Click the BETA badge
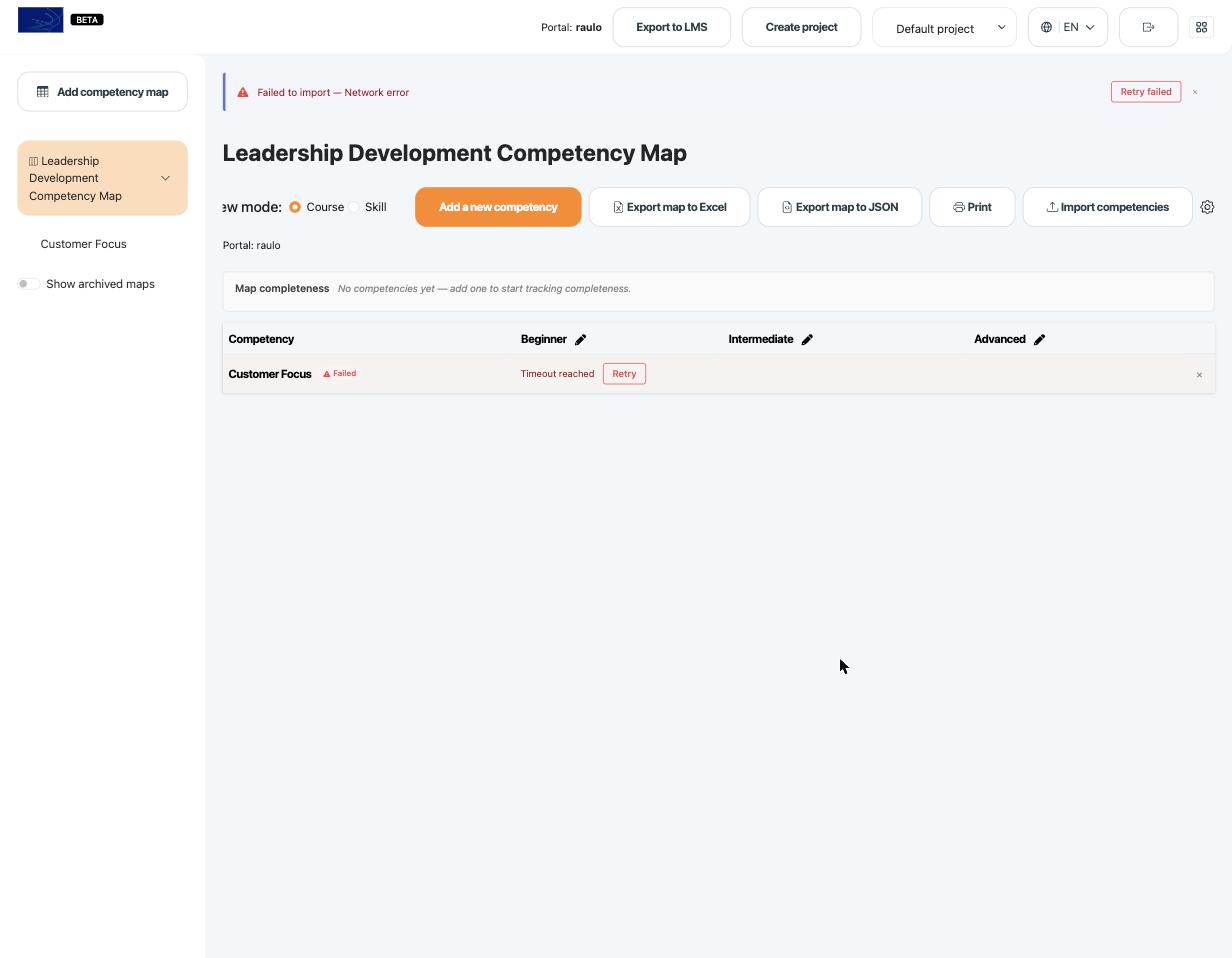Image resolution: width=1232 pixels, height=958 pixels. coord(87,19)
